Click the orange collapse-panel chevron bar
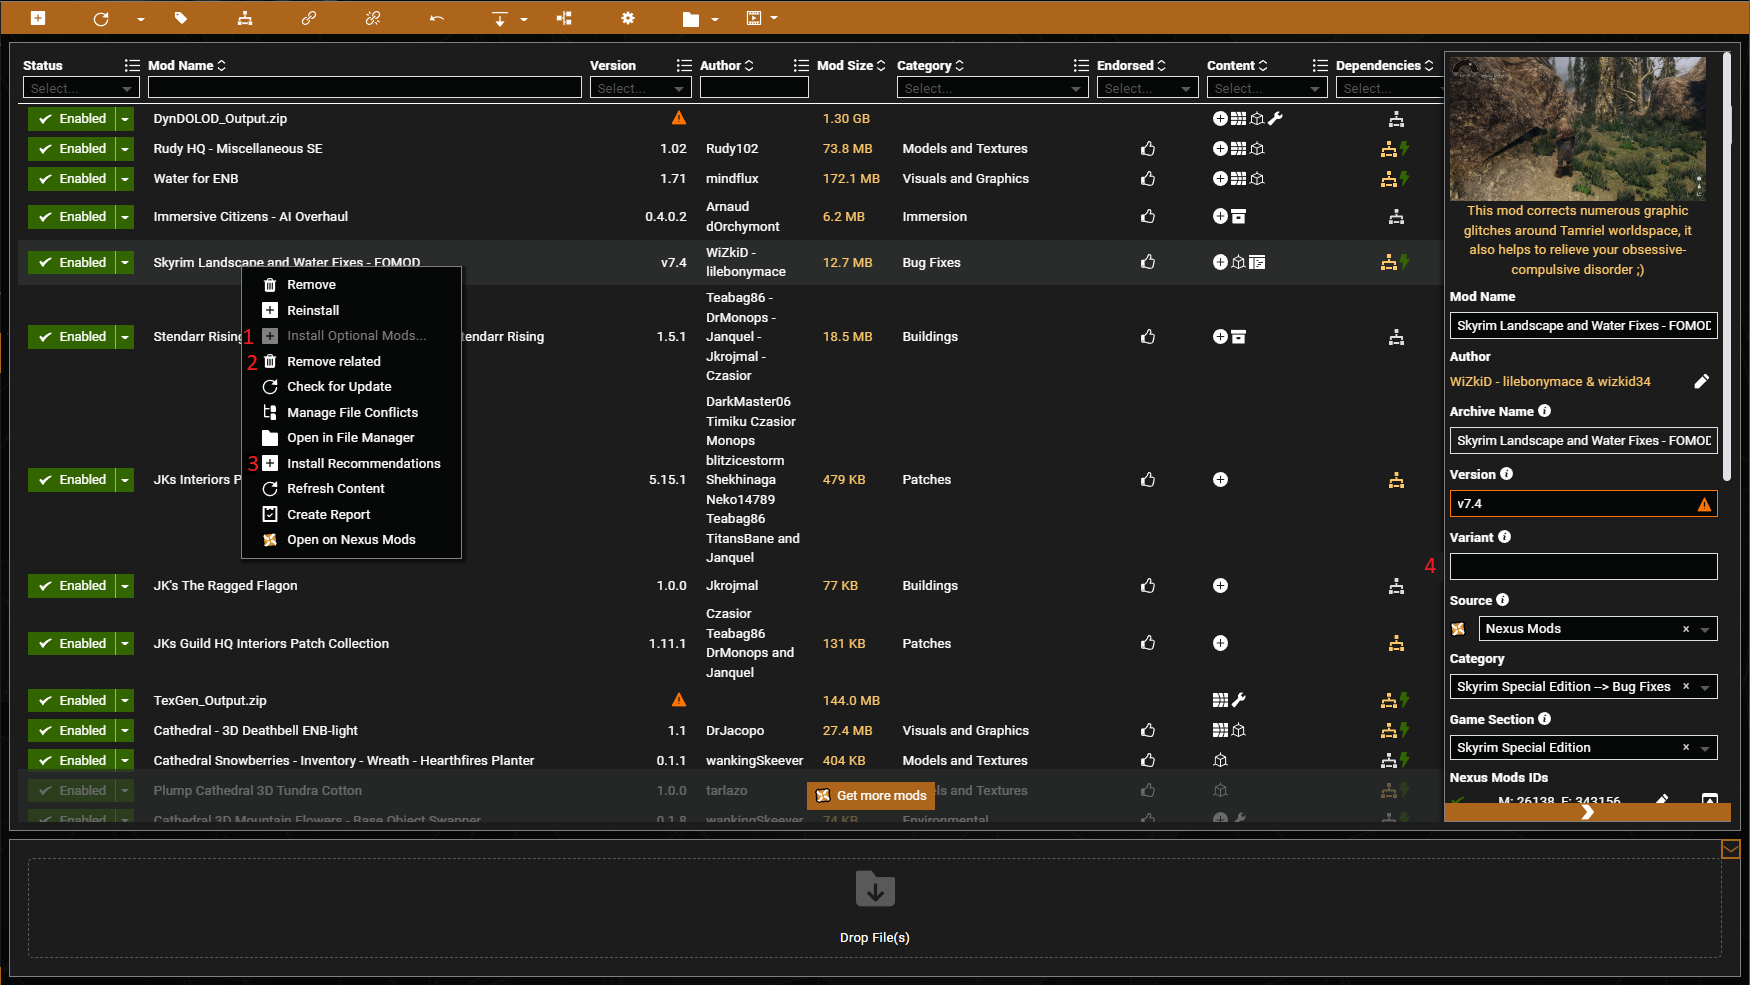 pos(1587,813)
